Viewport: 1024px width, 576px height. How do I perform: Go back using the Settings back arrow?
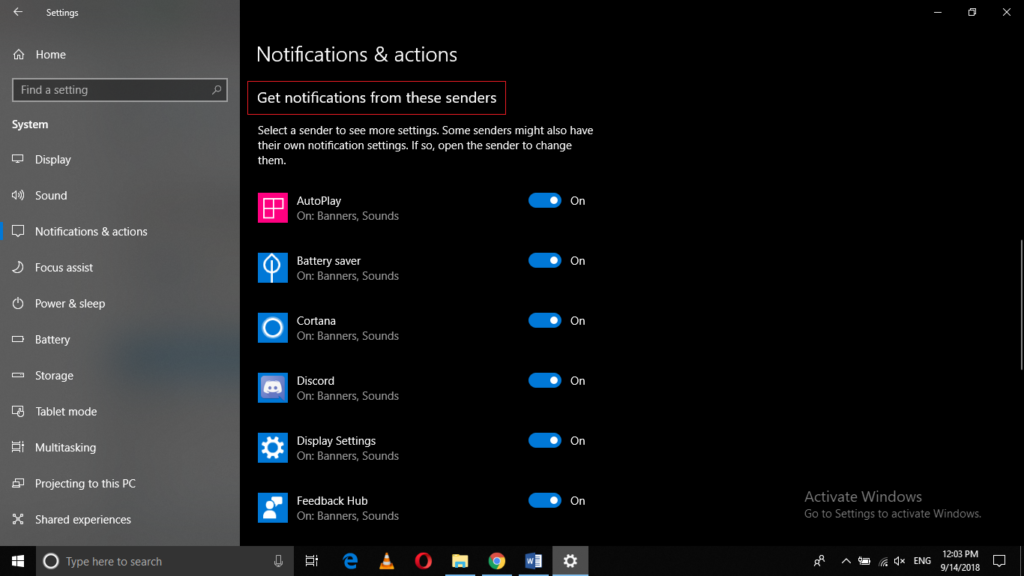point(18,12)
